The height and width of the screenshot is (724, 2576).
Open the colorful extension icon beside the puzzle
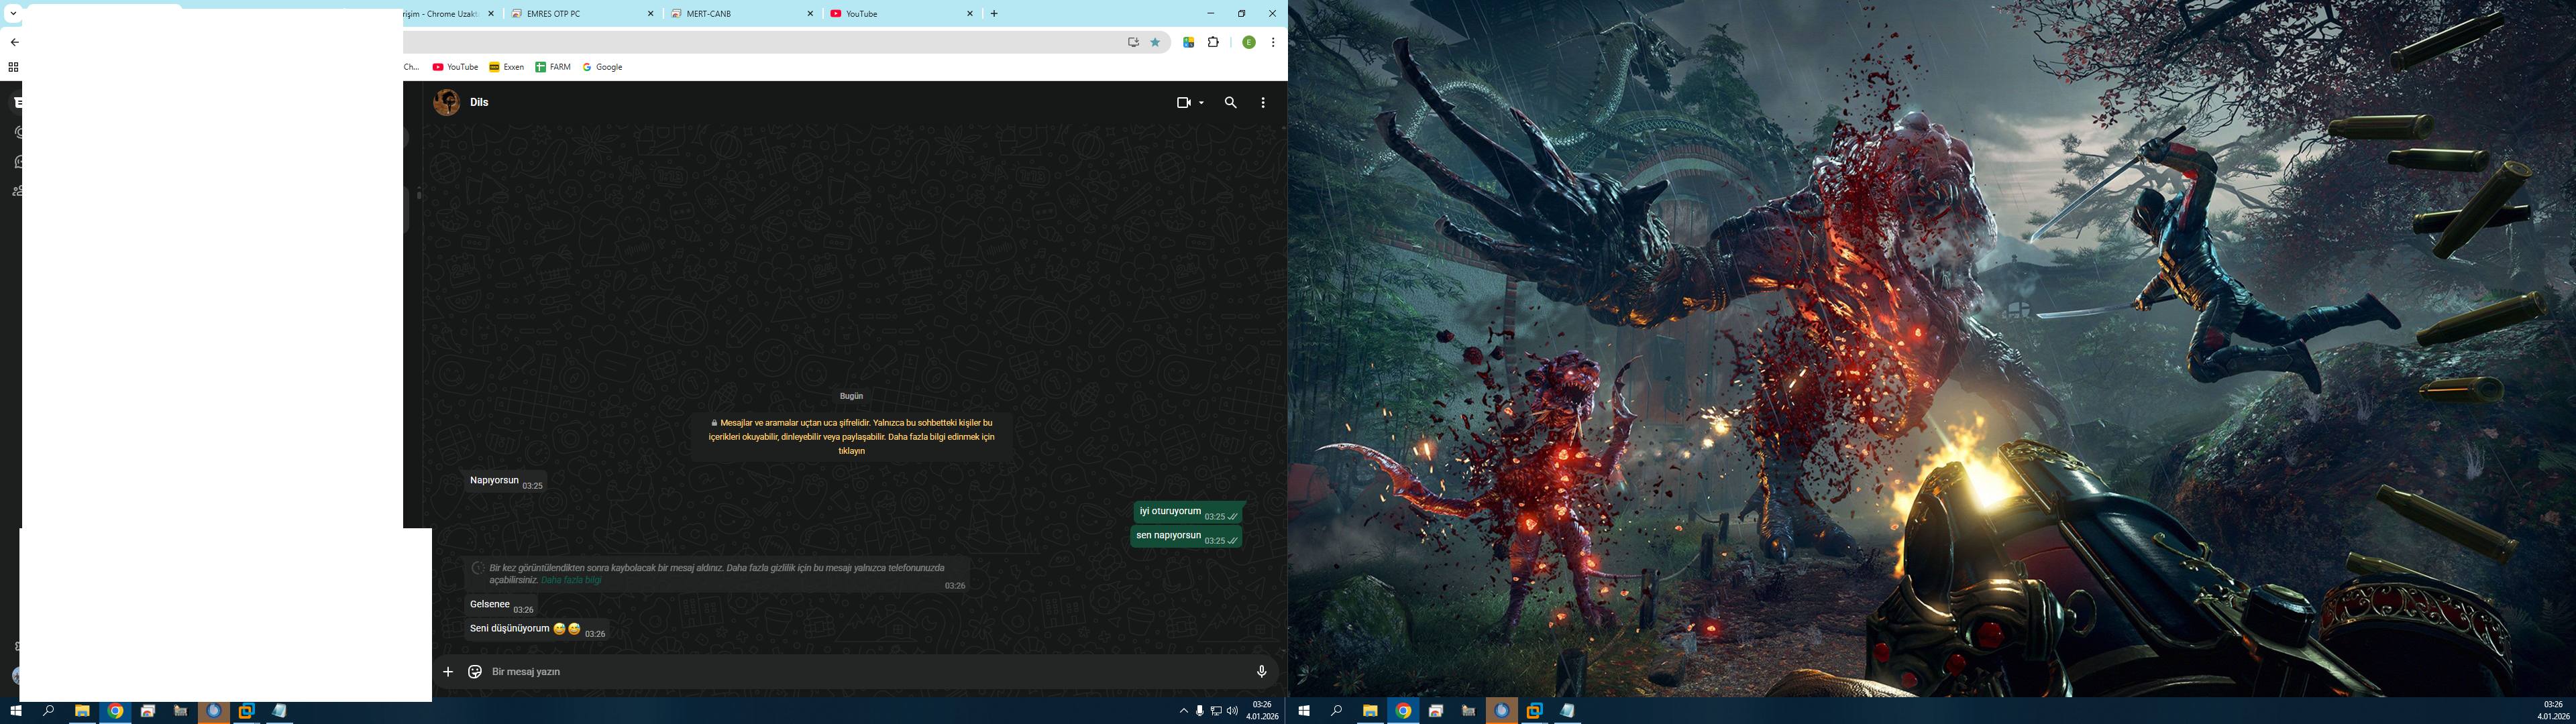(x=1188, y=42)
